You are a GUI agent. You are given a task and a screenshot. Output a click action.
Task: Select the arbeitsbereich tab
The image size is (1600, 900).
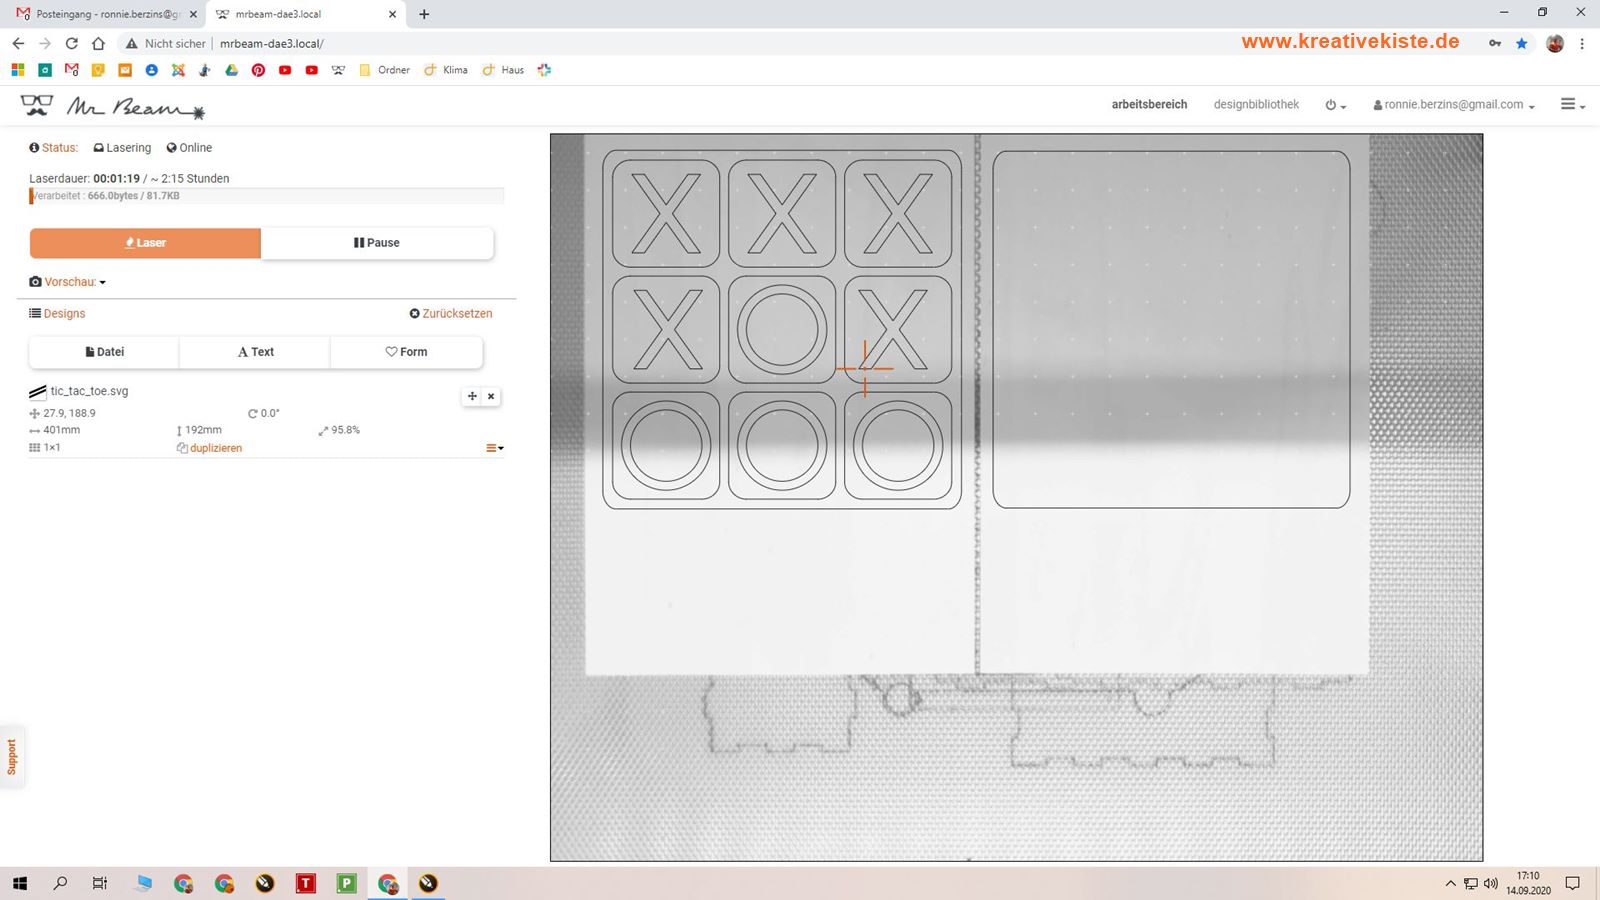[x=1149, y=104]
